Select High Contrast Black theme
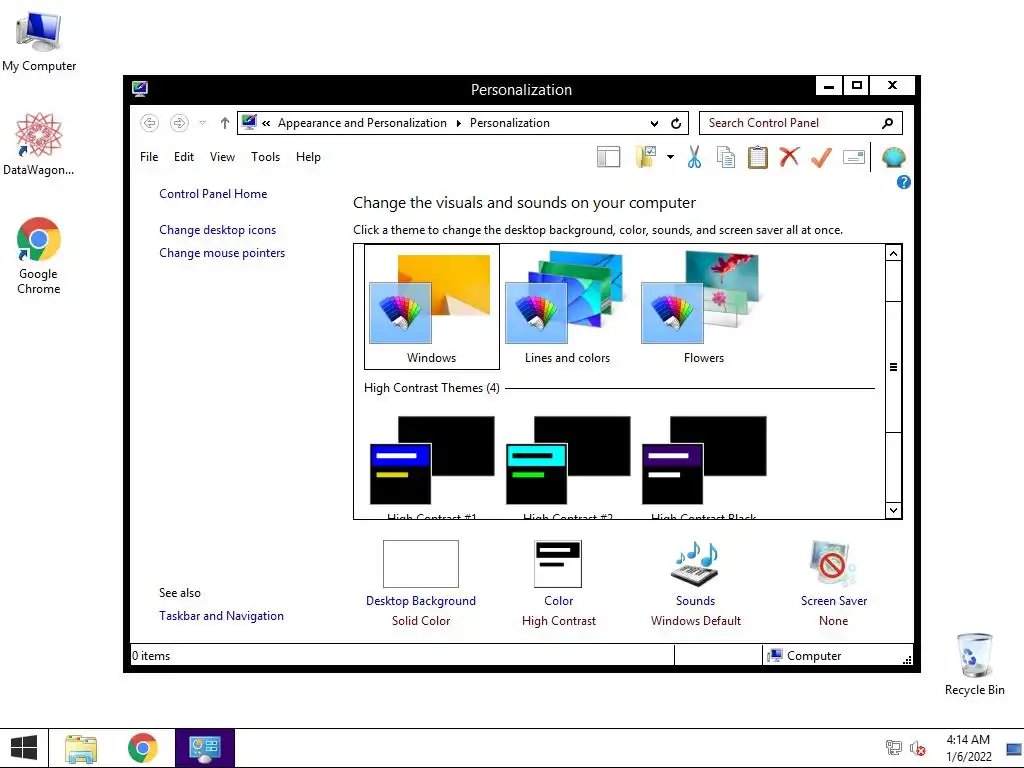Screen dimensions: 1024x768 [703, 467]
